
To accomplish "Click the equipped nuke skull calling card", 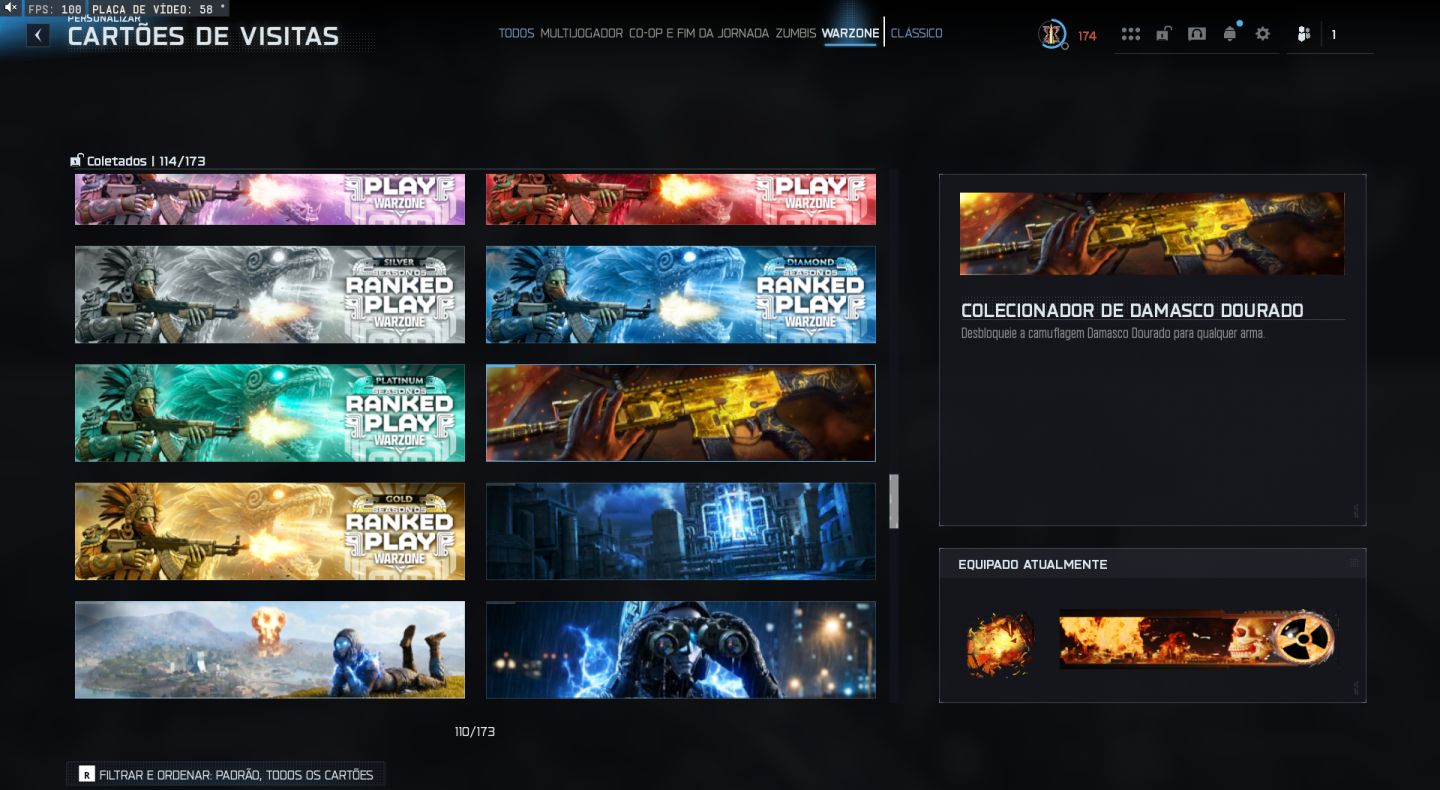I will (1197, 640).
